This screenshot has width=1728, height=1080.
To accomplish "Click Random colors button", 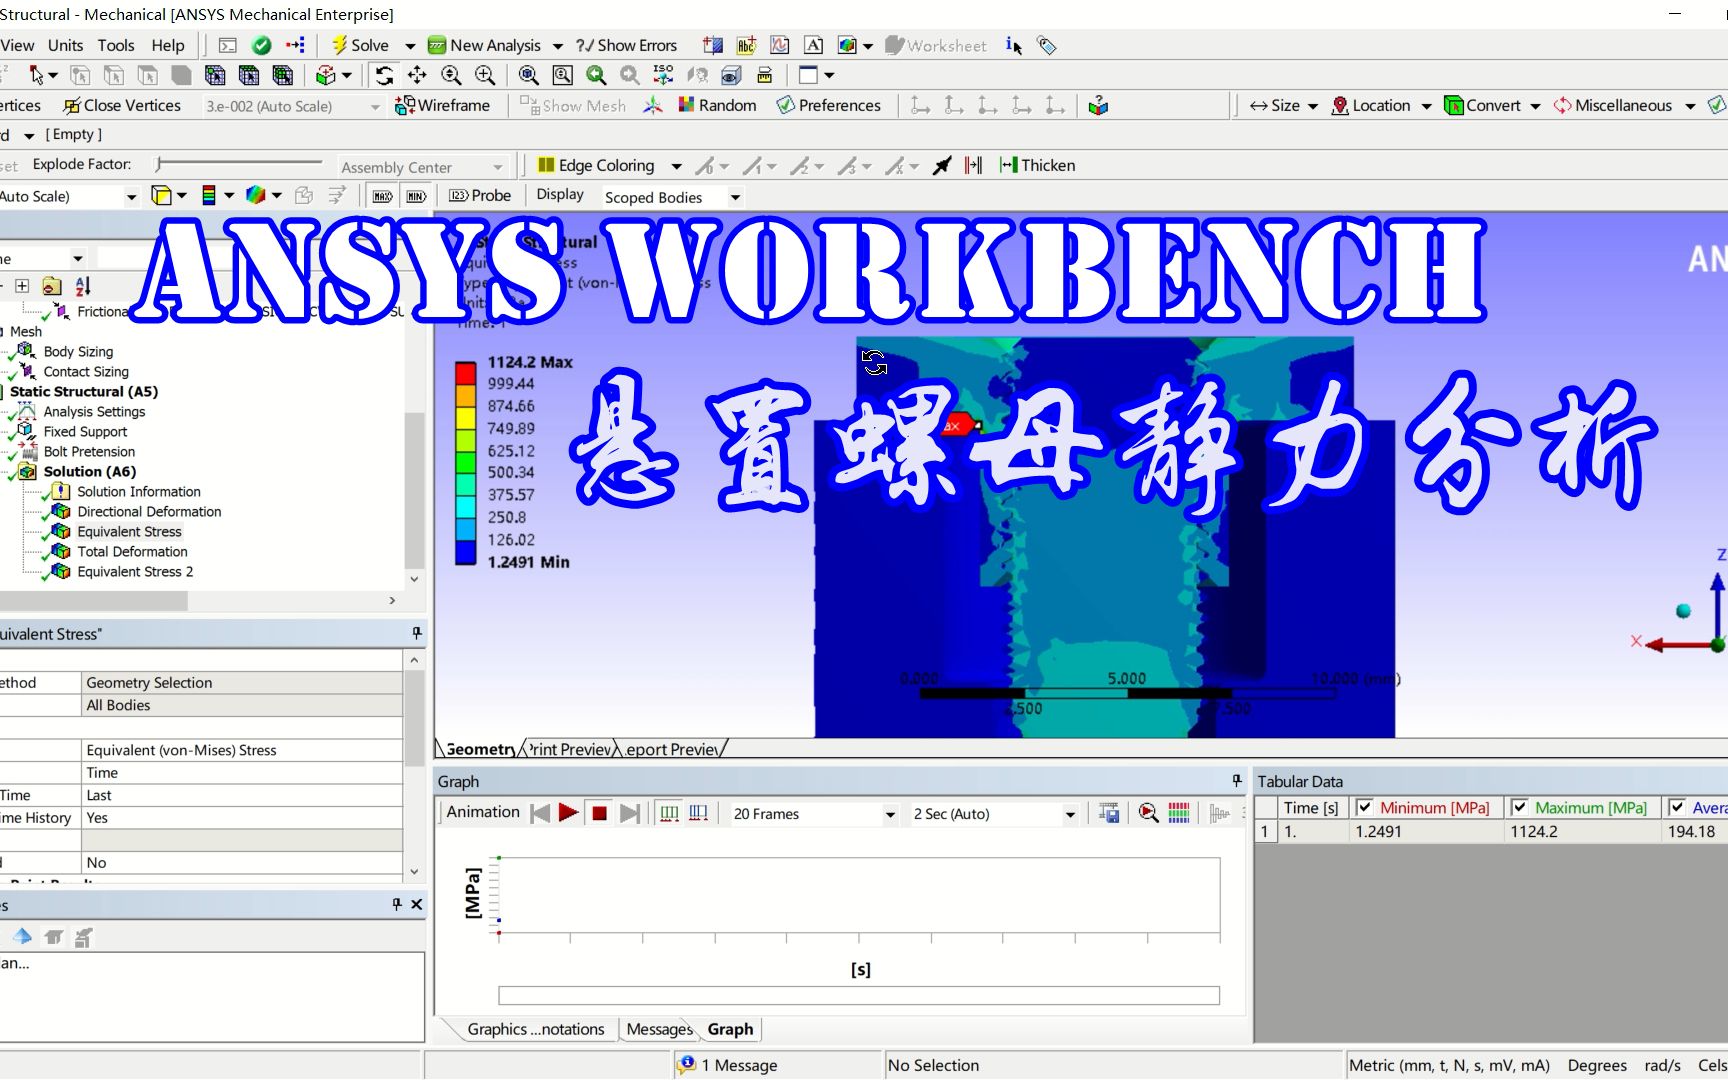I will [717, 105].
